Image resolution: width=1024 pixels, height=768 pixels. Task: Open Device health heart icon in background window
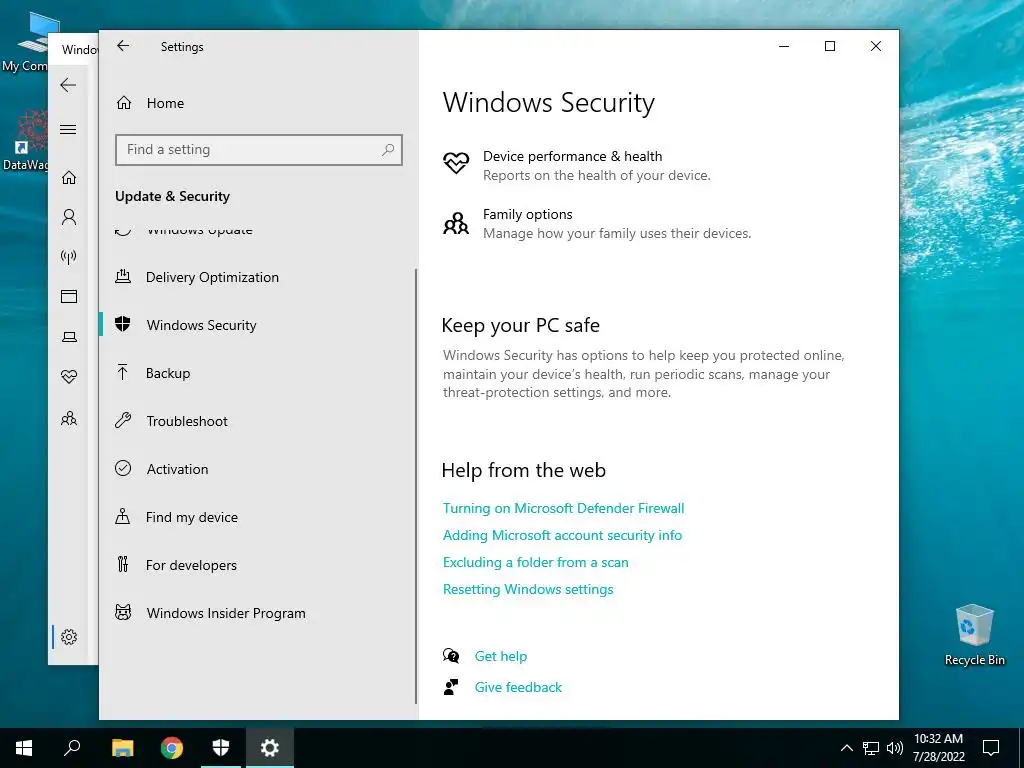69,376
